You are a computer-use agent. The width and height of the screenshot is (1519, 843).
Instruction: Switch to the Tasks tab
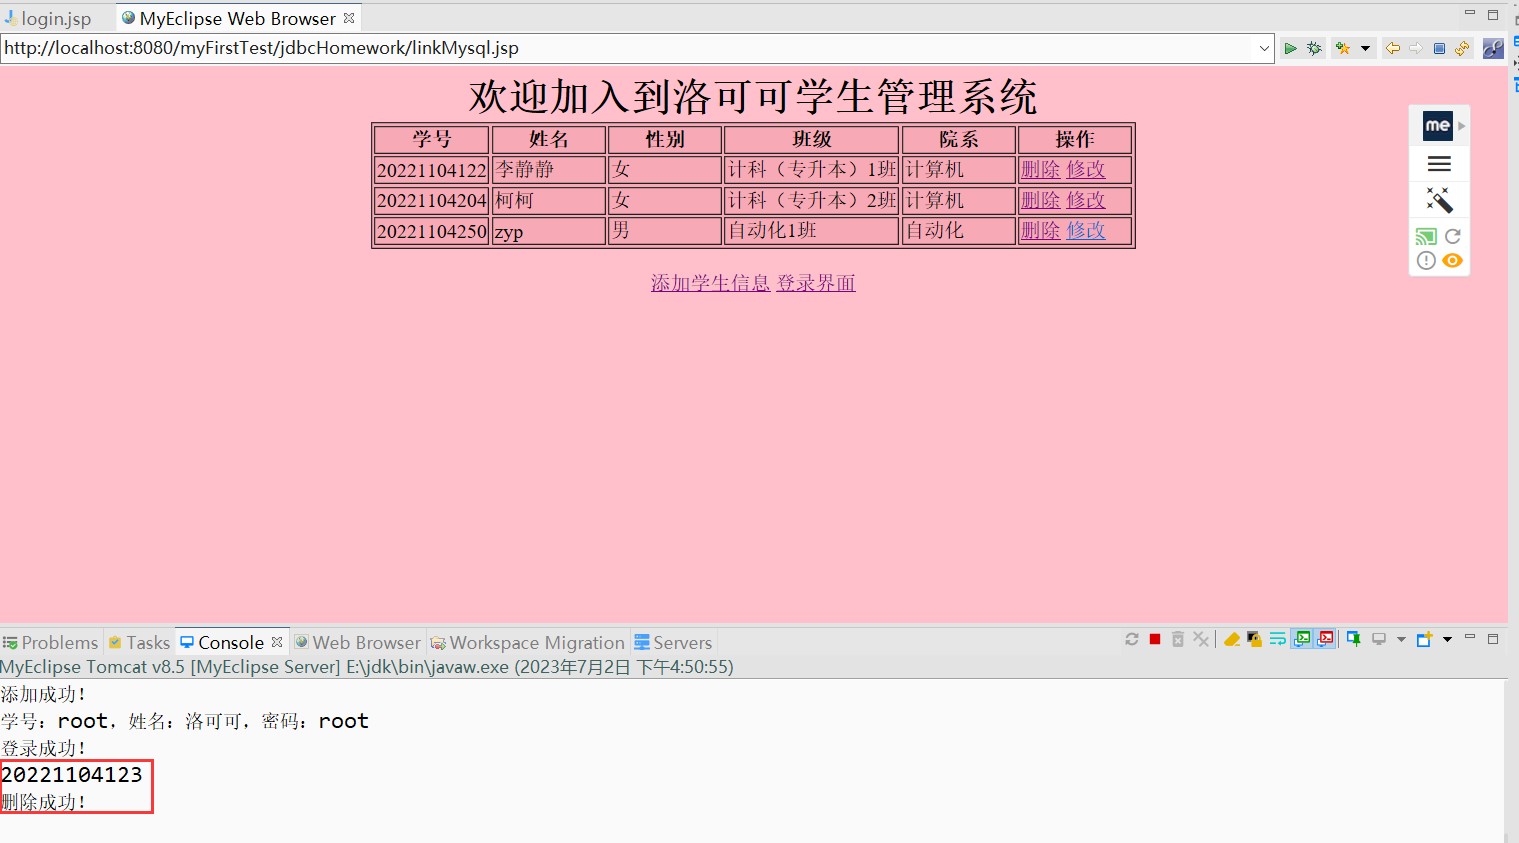(x=139, y=642)
